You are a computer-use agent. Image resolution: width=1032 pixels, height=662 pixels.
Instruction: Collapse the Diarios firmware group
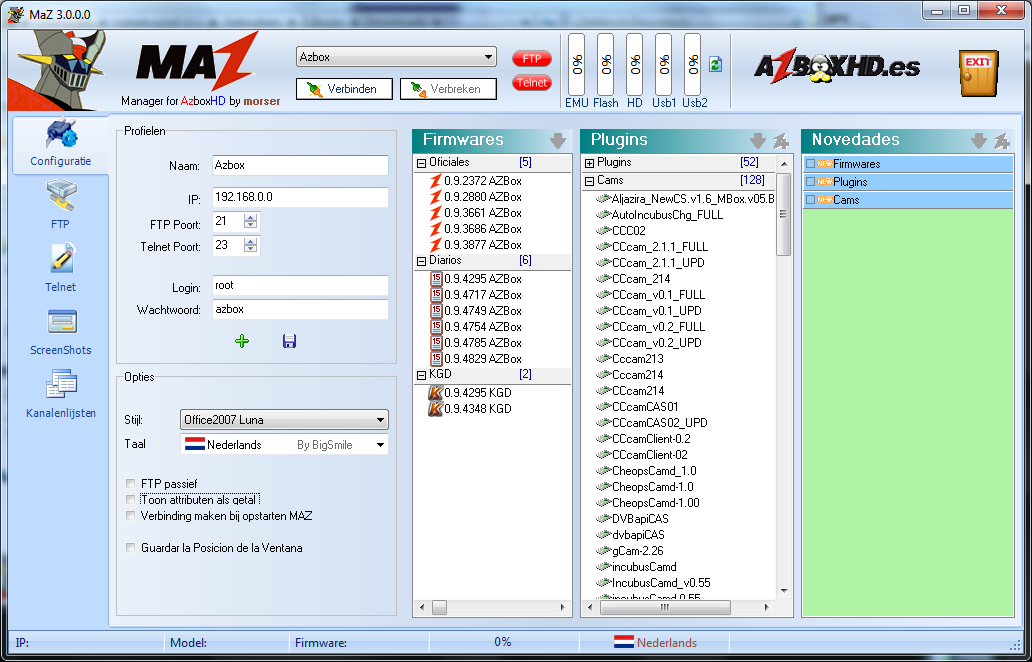point(421,261)
